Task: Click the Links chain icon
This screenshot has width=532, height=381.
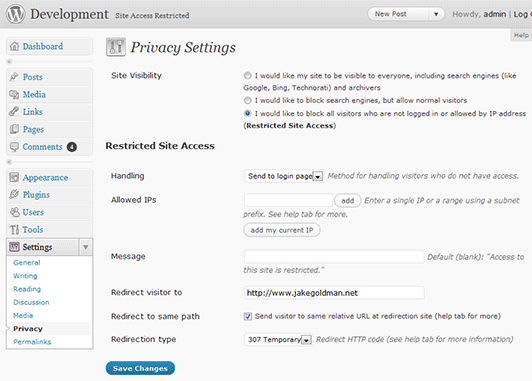Action: (14, 112)
